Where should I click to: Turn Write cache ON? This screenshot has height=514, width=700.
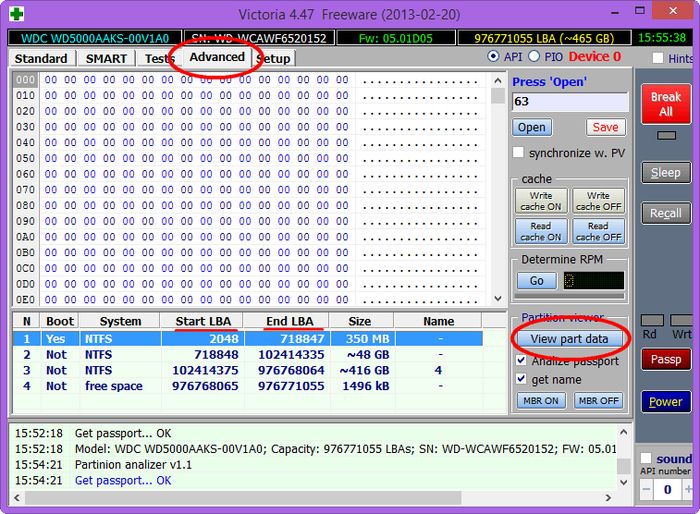click(x=541, y=201)
